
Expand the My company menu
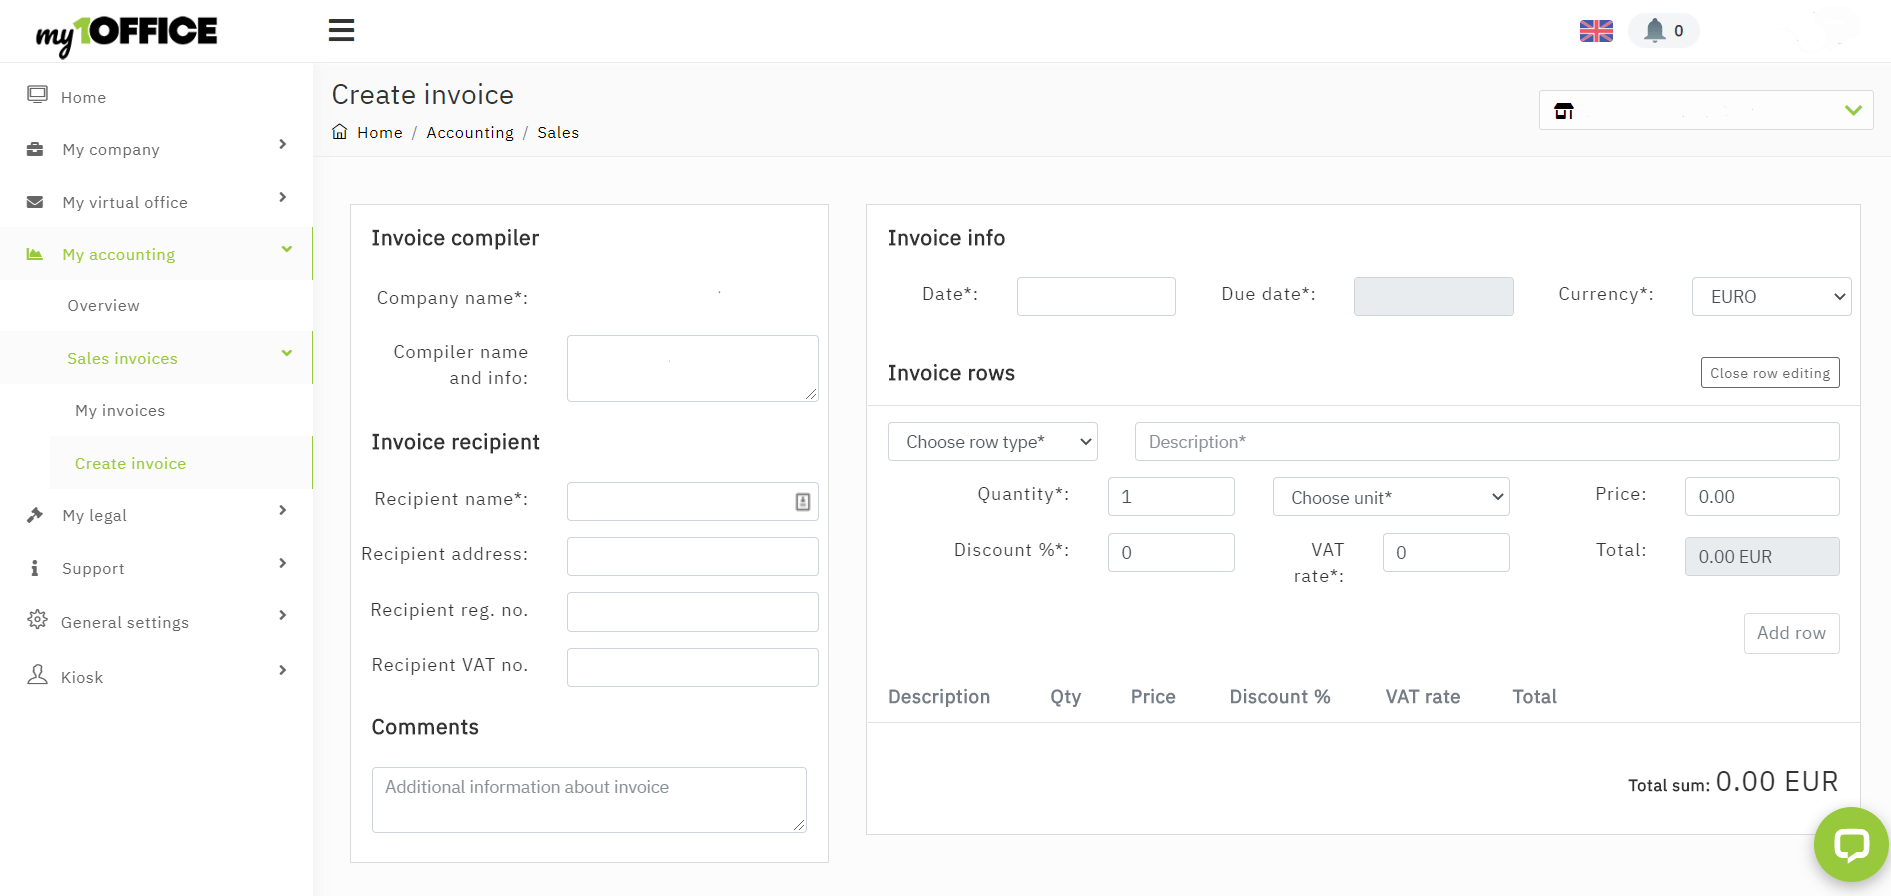pos(157,149)
